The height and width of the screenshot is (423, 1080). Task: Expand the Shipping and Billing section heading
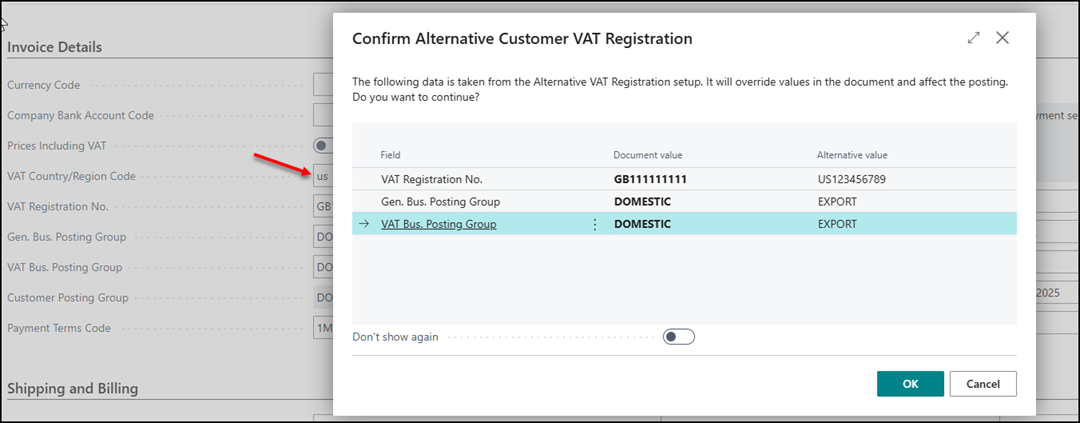pos(72,388)
